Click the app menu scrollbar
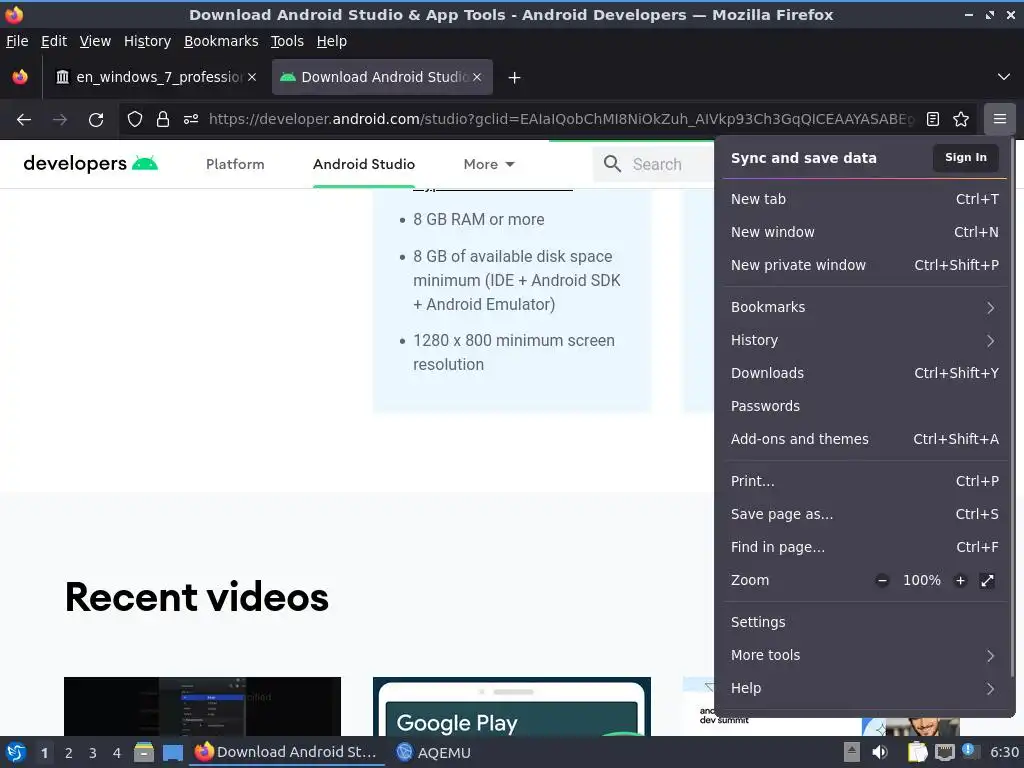 pyautogui.click(x=1012, y=405)
